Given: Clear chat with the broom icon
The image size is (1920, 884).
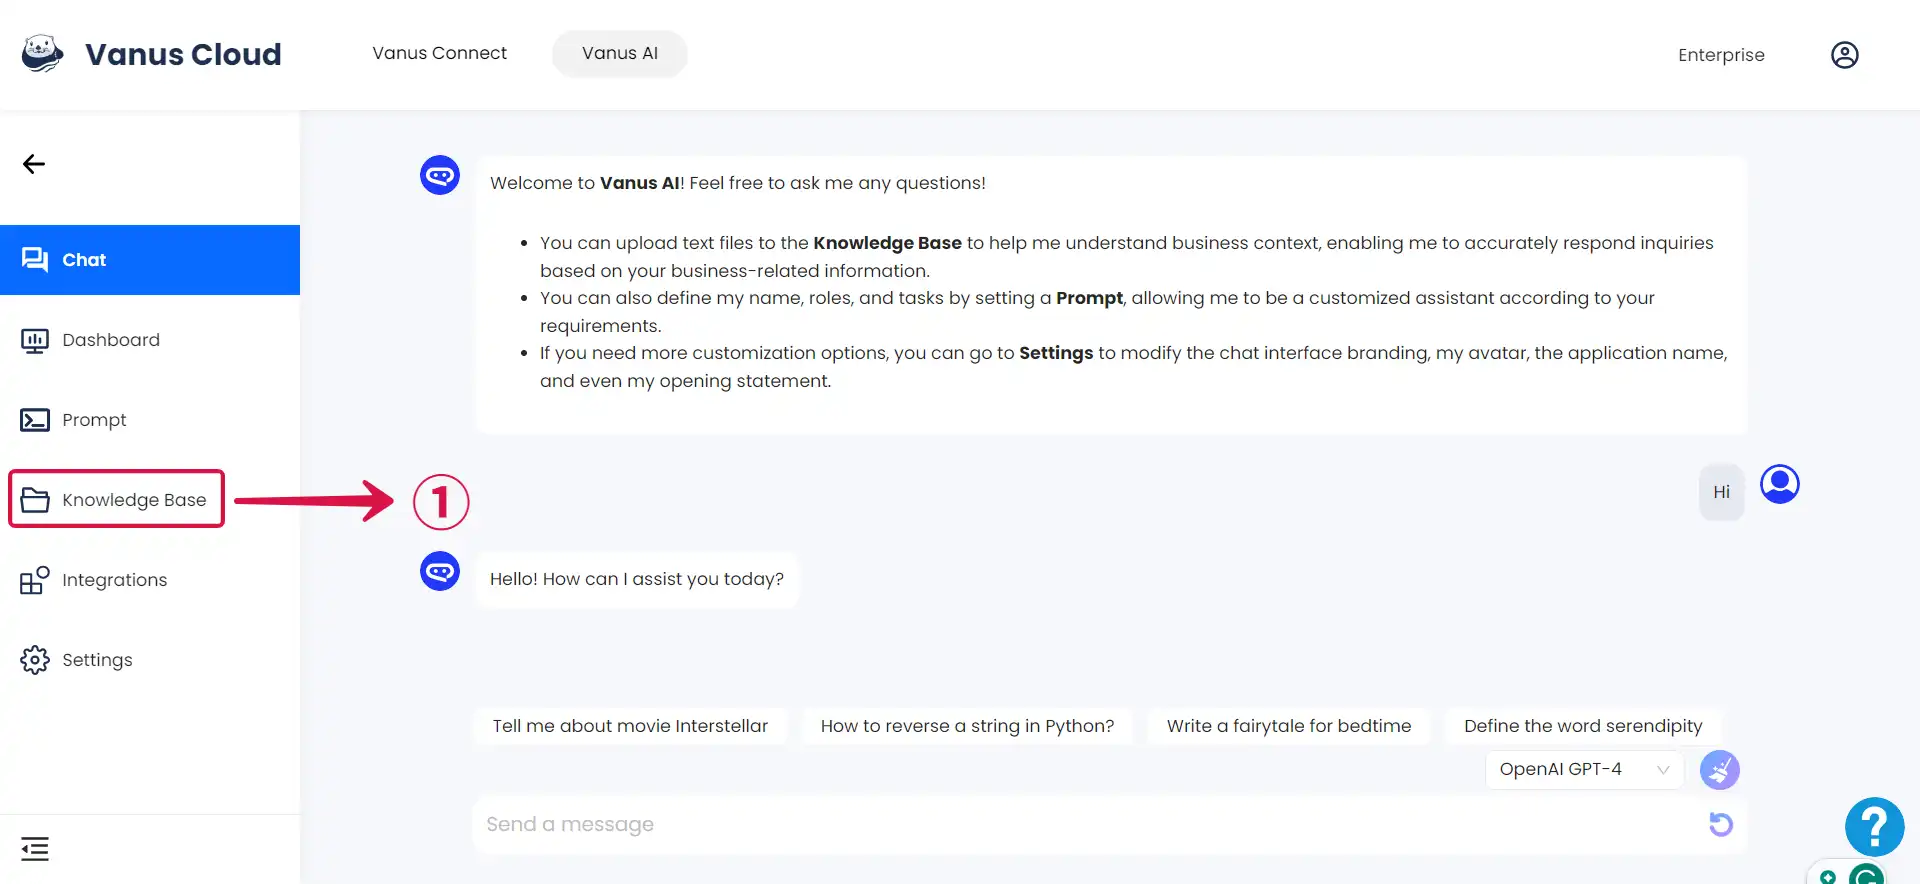Looking at the screenshot, I should point(1720,770).
